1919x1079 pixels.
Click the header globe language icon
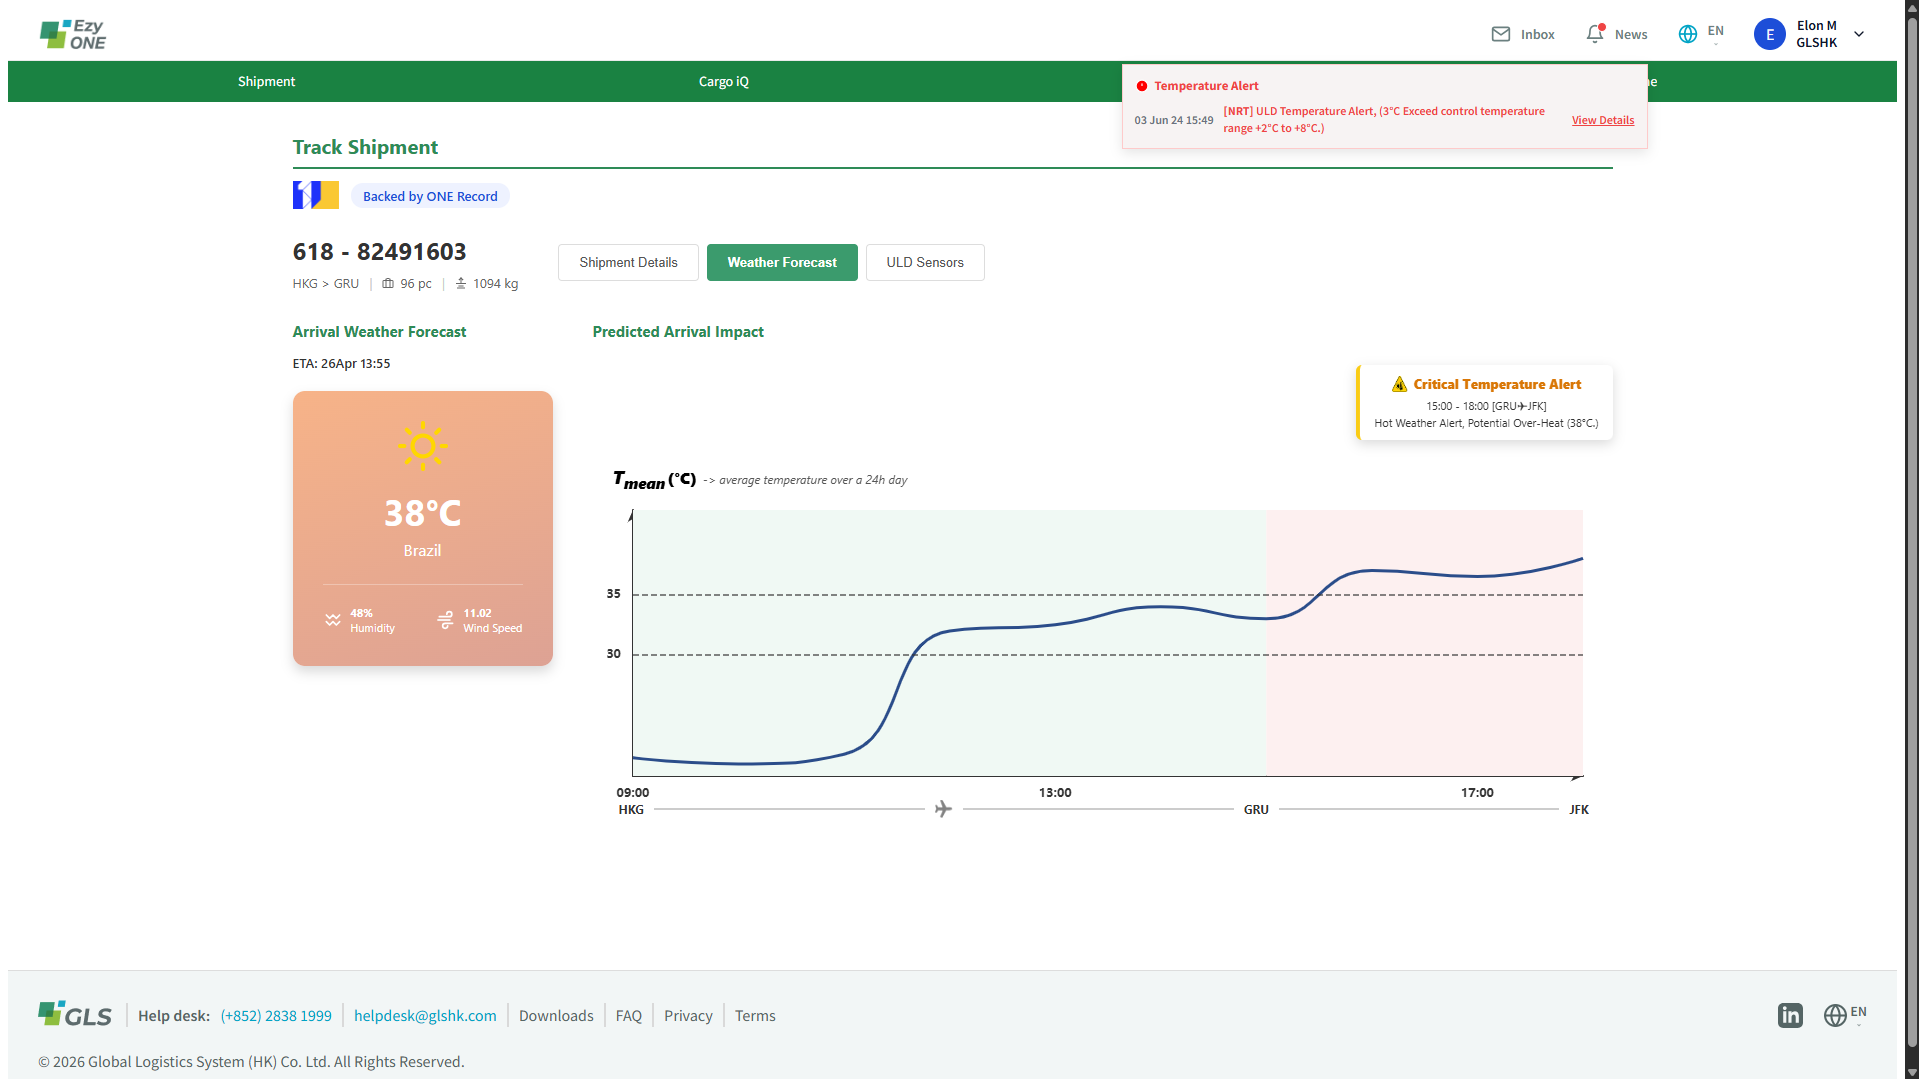pos(1688,34)
